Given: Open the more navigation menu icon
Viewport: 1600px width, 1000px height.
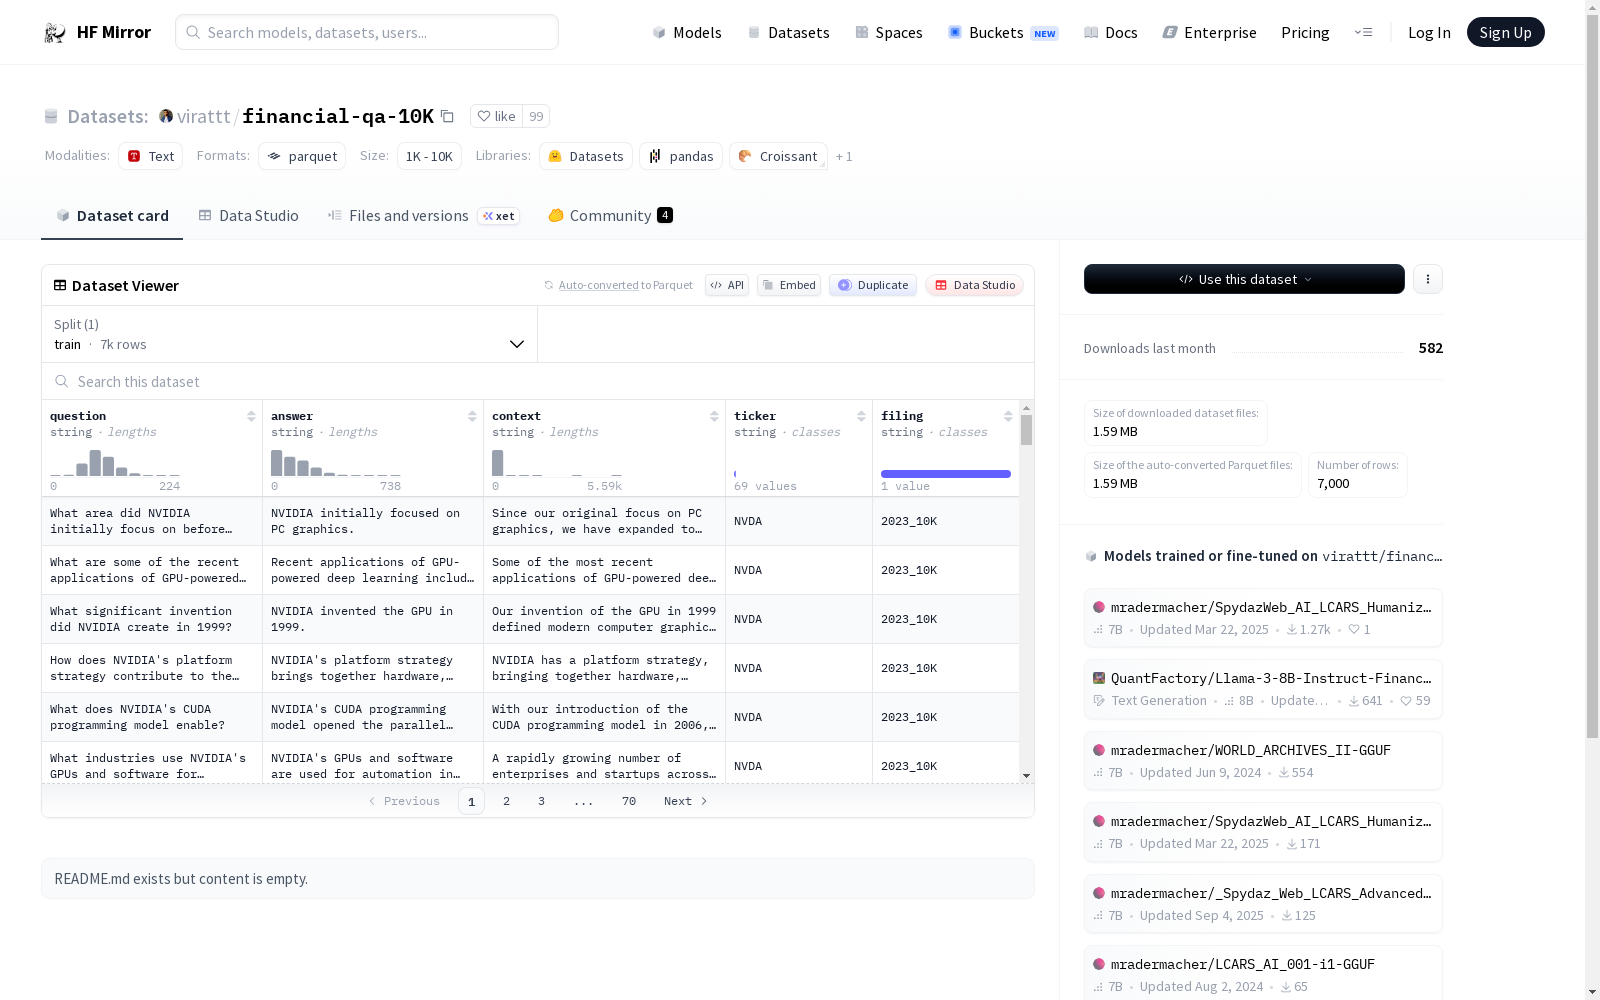Looking at the screenshot, I should pyautogui.click(x=1363, y=33).
